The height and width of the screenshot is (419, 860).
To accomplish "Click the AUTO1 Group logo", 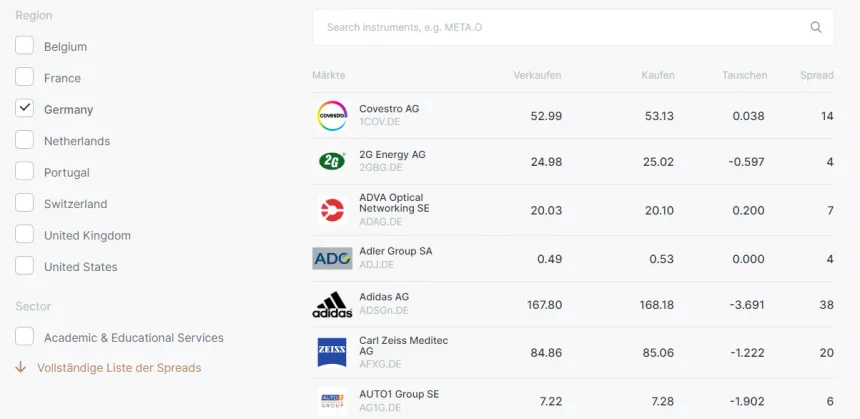I will coord(332,401).
